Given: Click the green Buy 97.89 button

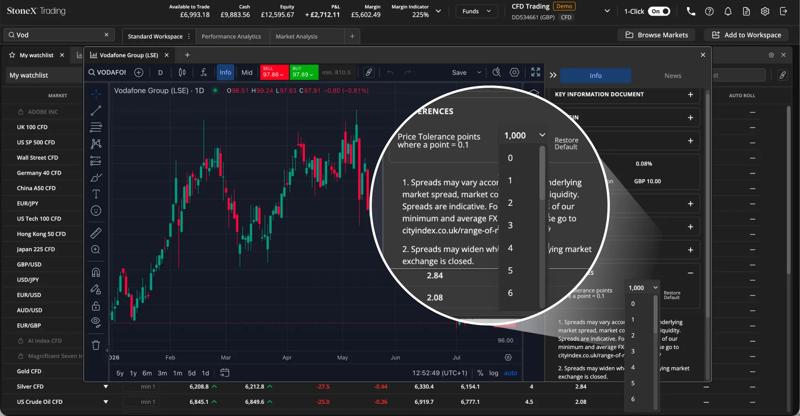Looking at the screenshot, I should click(x=304, y=72).
